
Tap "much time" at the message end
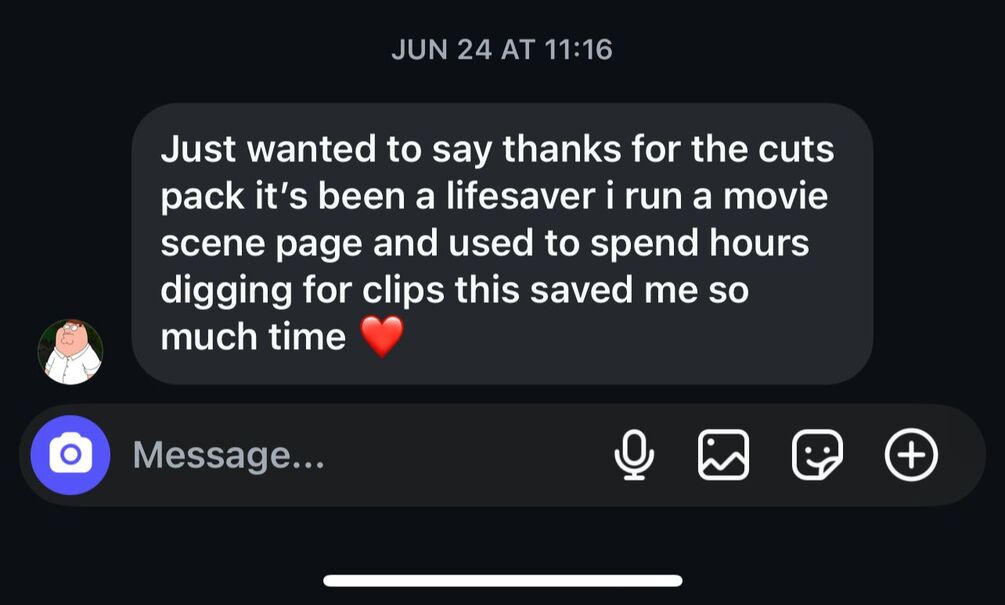[253, 337]
